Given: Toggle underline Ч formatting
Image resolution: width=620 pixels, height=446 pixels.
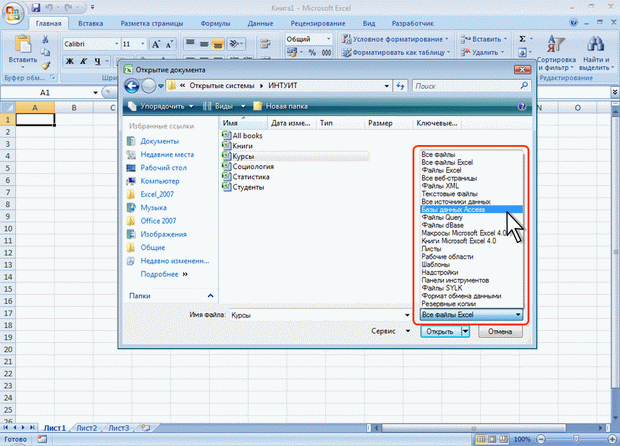Looking at the screenshot, I should pos(97,61).
